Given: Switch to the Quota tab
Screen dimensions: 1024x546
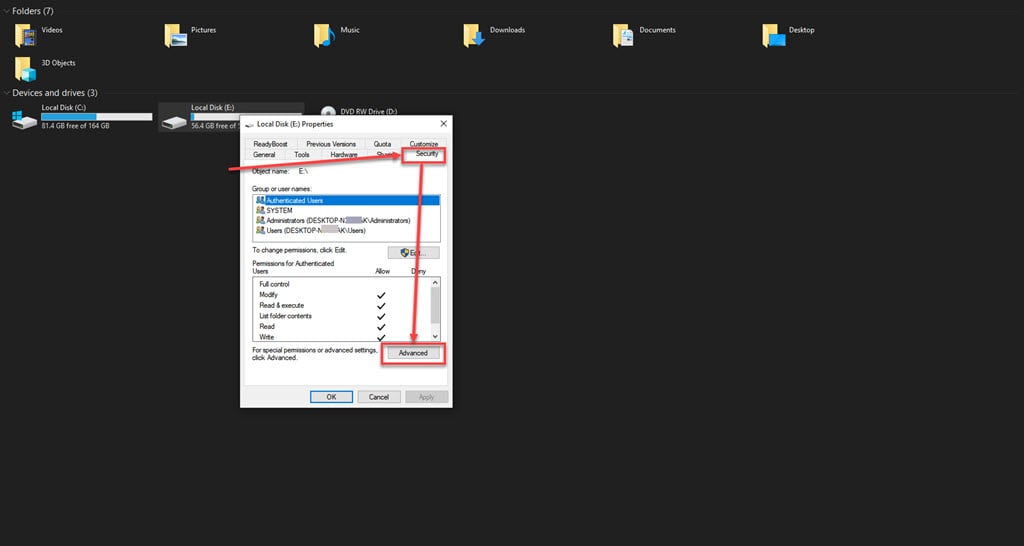Looking at the screenshot, I should pos(383,144).
